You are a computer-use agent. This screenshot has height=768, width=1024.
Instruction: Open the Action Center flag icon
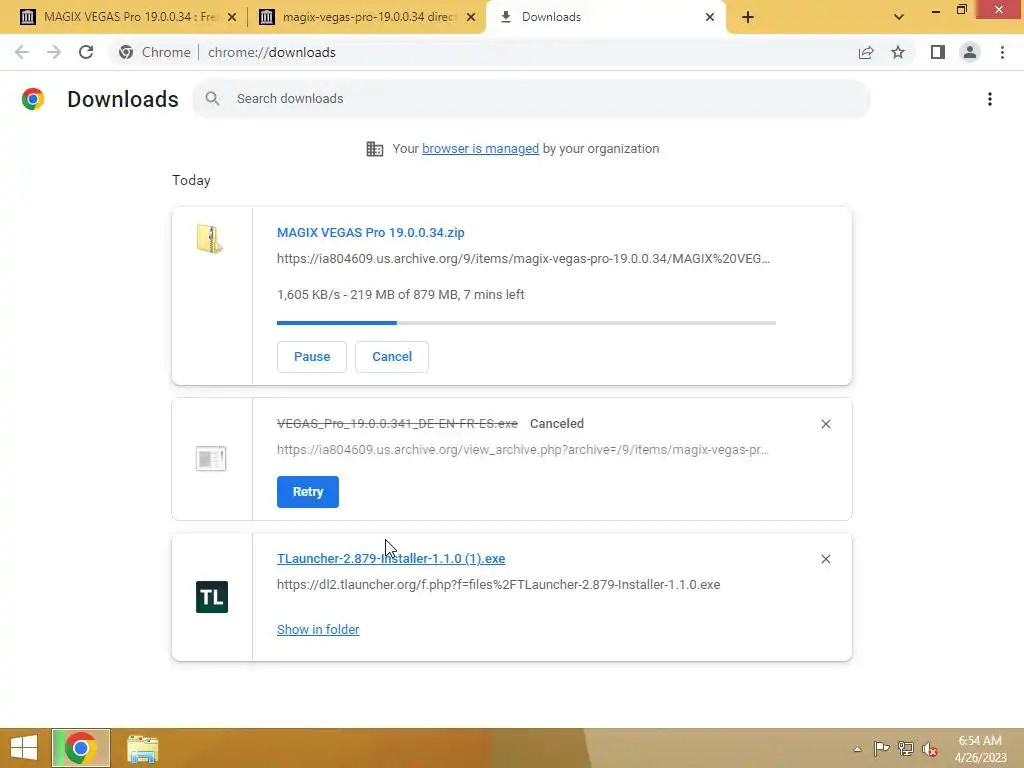[x=882, y=748]
